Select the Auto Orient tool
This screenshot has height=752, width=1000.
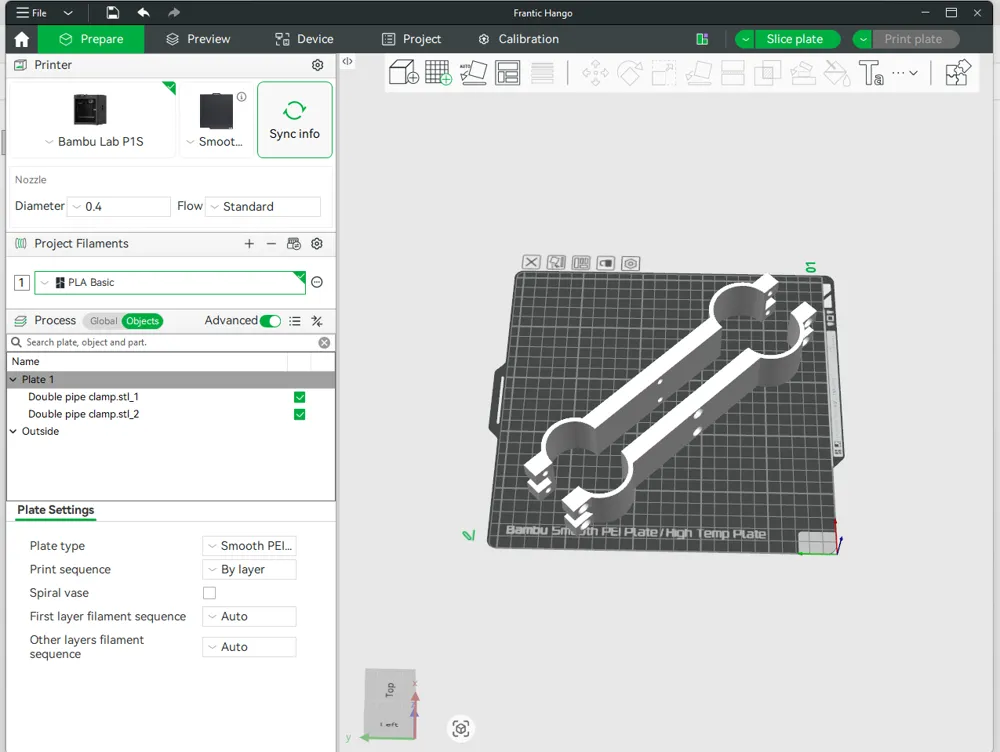472,72
